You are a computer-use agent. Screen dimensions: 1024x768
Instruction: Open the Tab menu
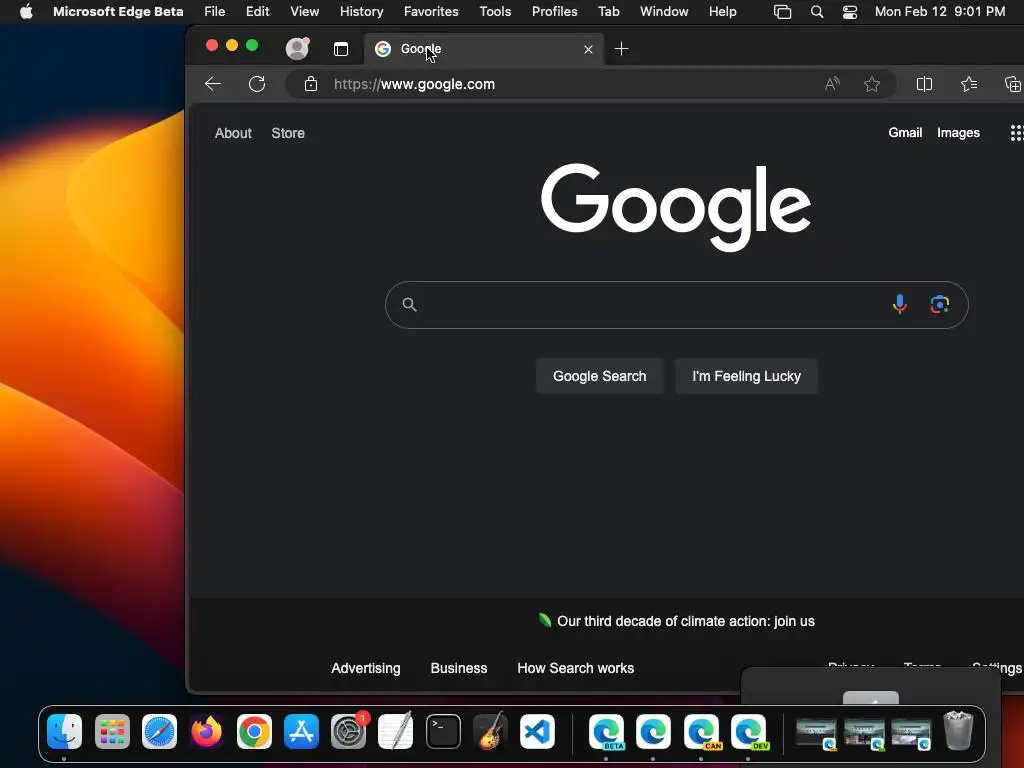[x=609, y=11]
